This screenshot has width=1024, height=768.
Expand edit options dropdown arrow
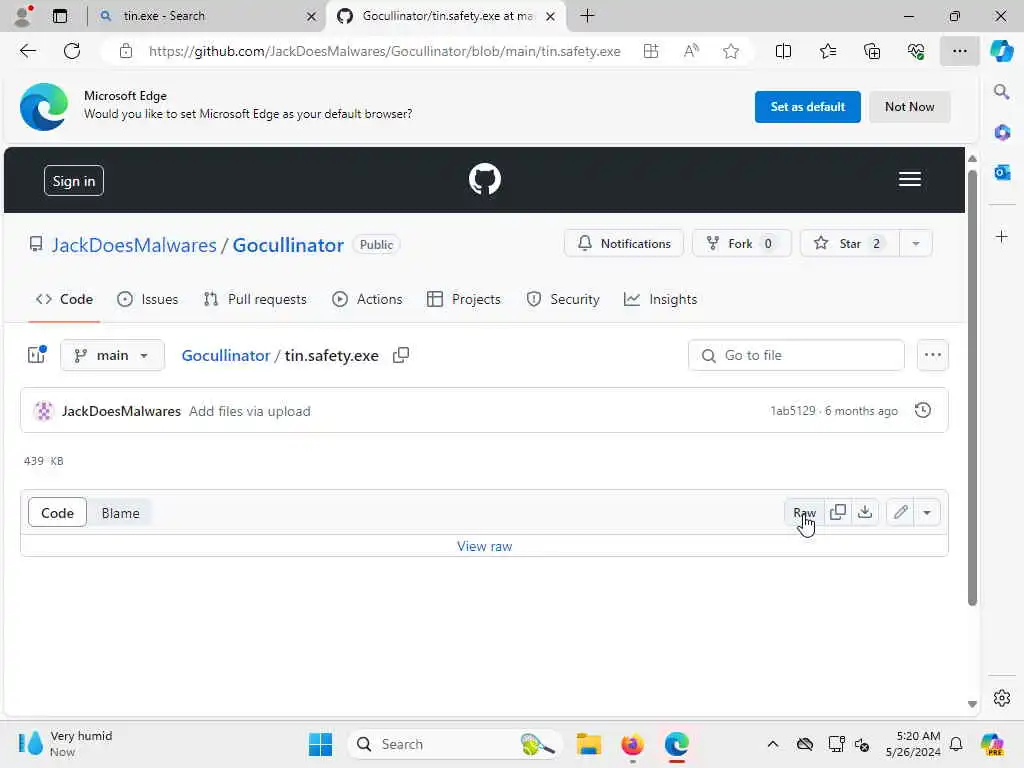coord(926,512)
